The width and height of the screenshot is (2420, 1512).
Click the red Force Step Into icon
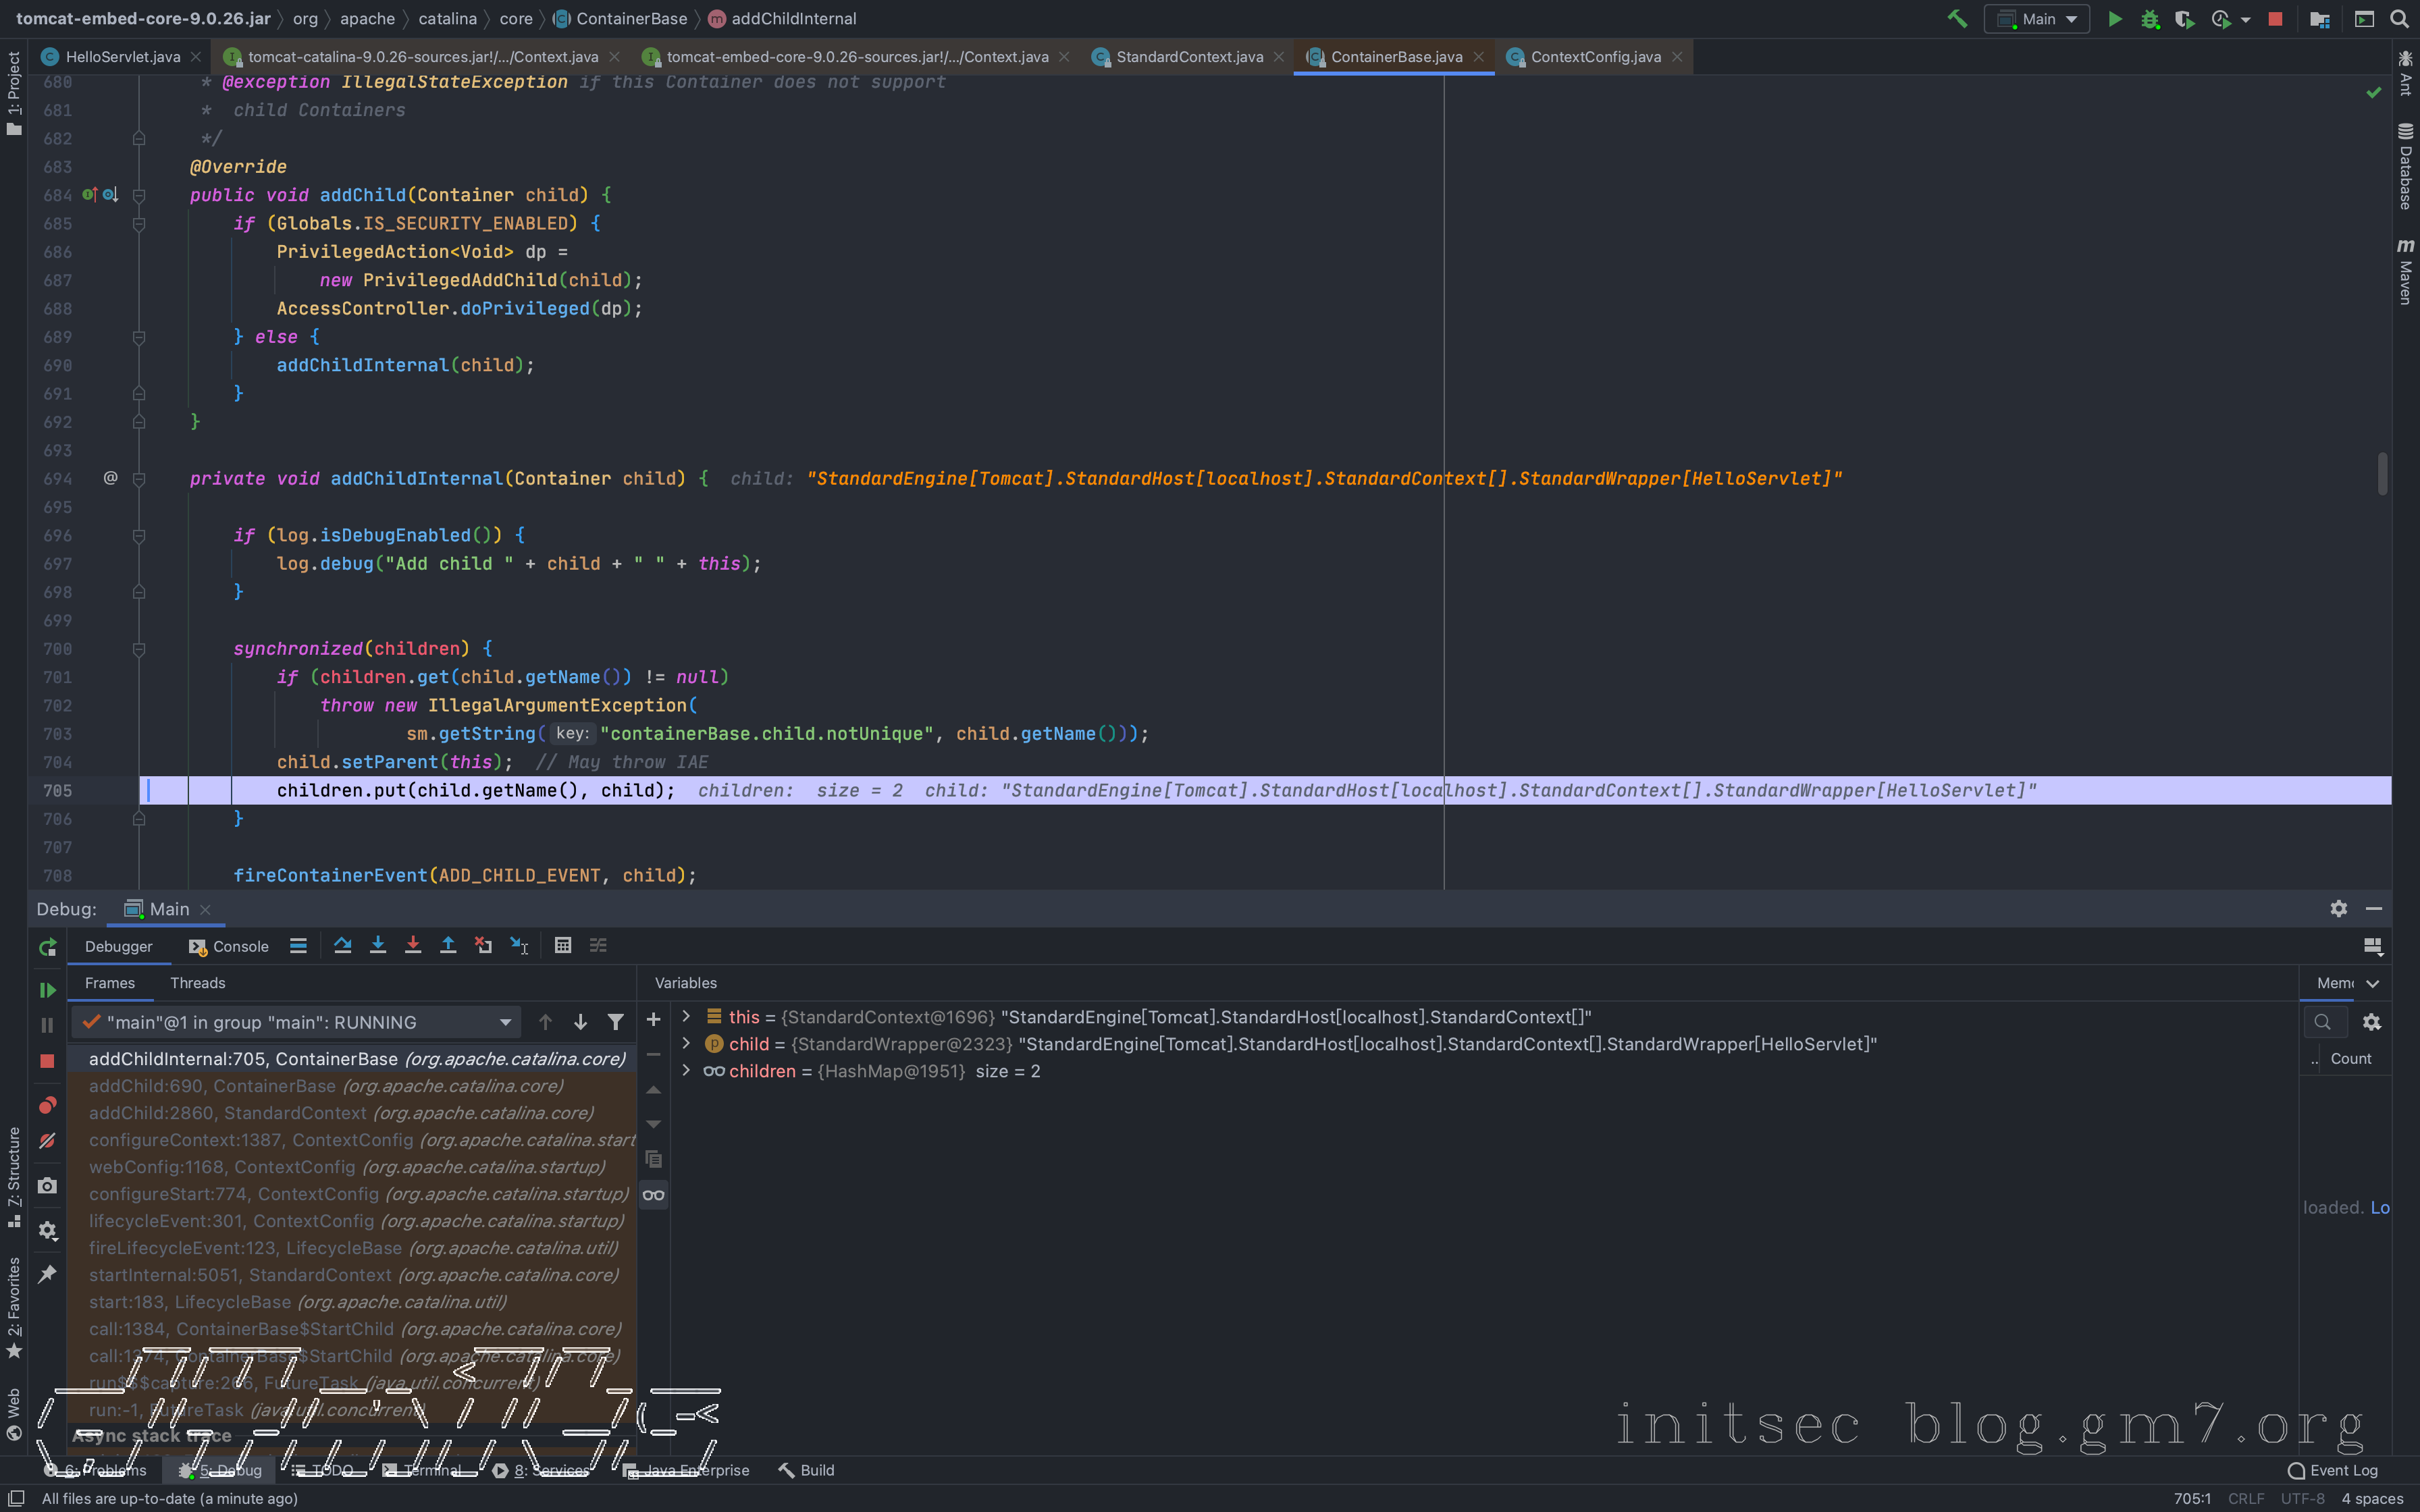(413, 945)
